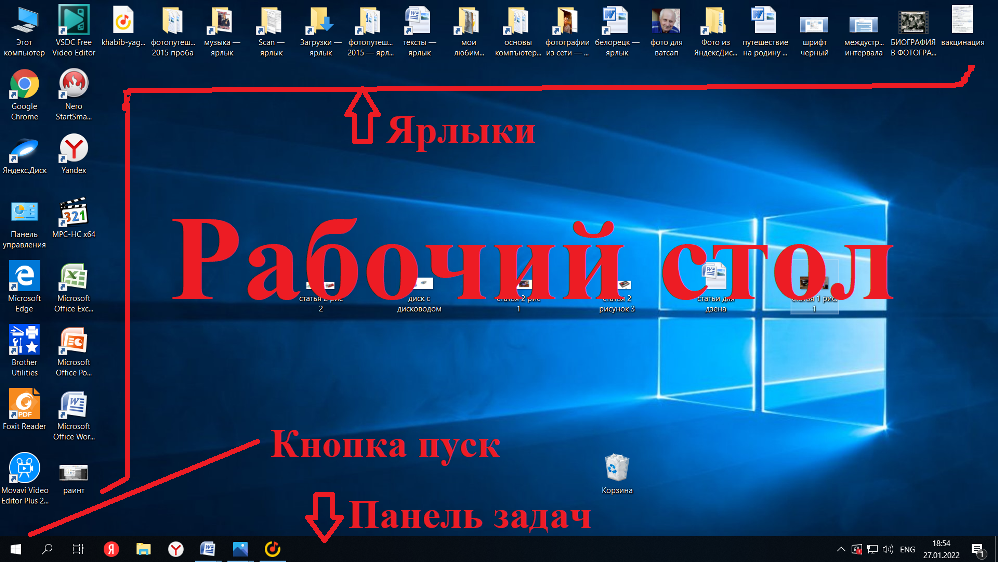The image size is (998, 562).
Task: Open the security tray icon with red badge
Action: point(857,549)
